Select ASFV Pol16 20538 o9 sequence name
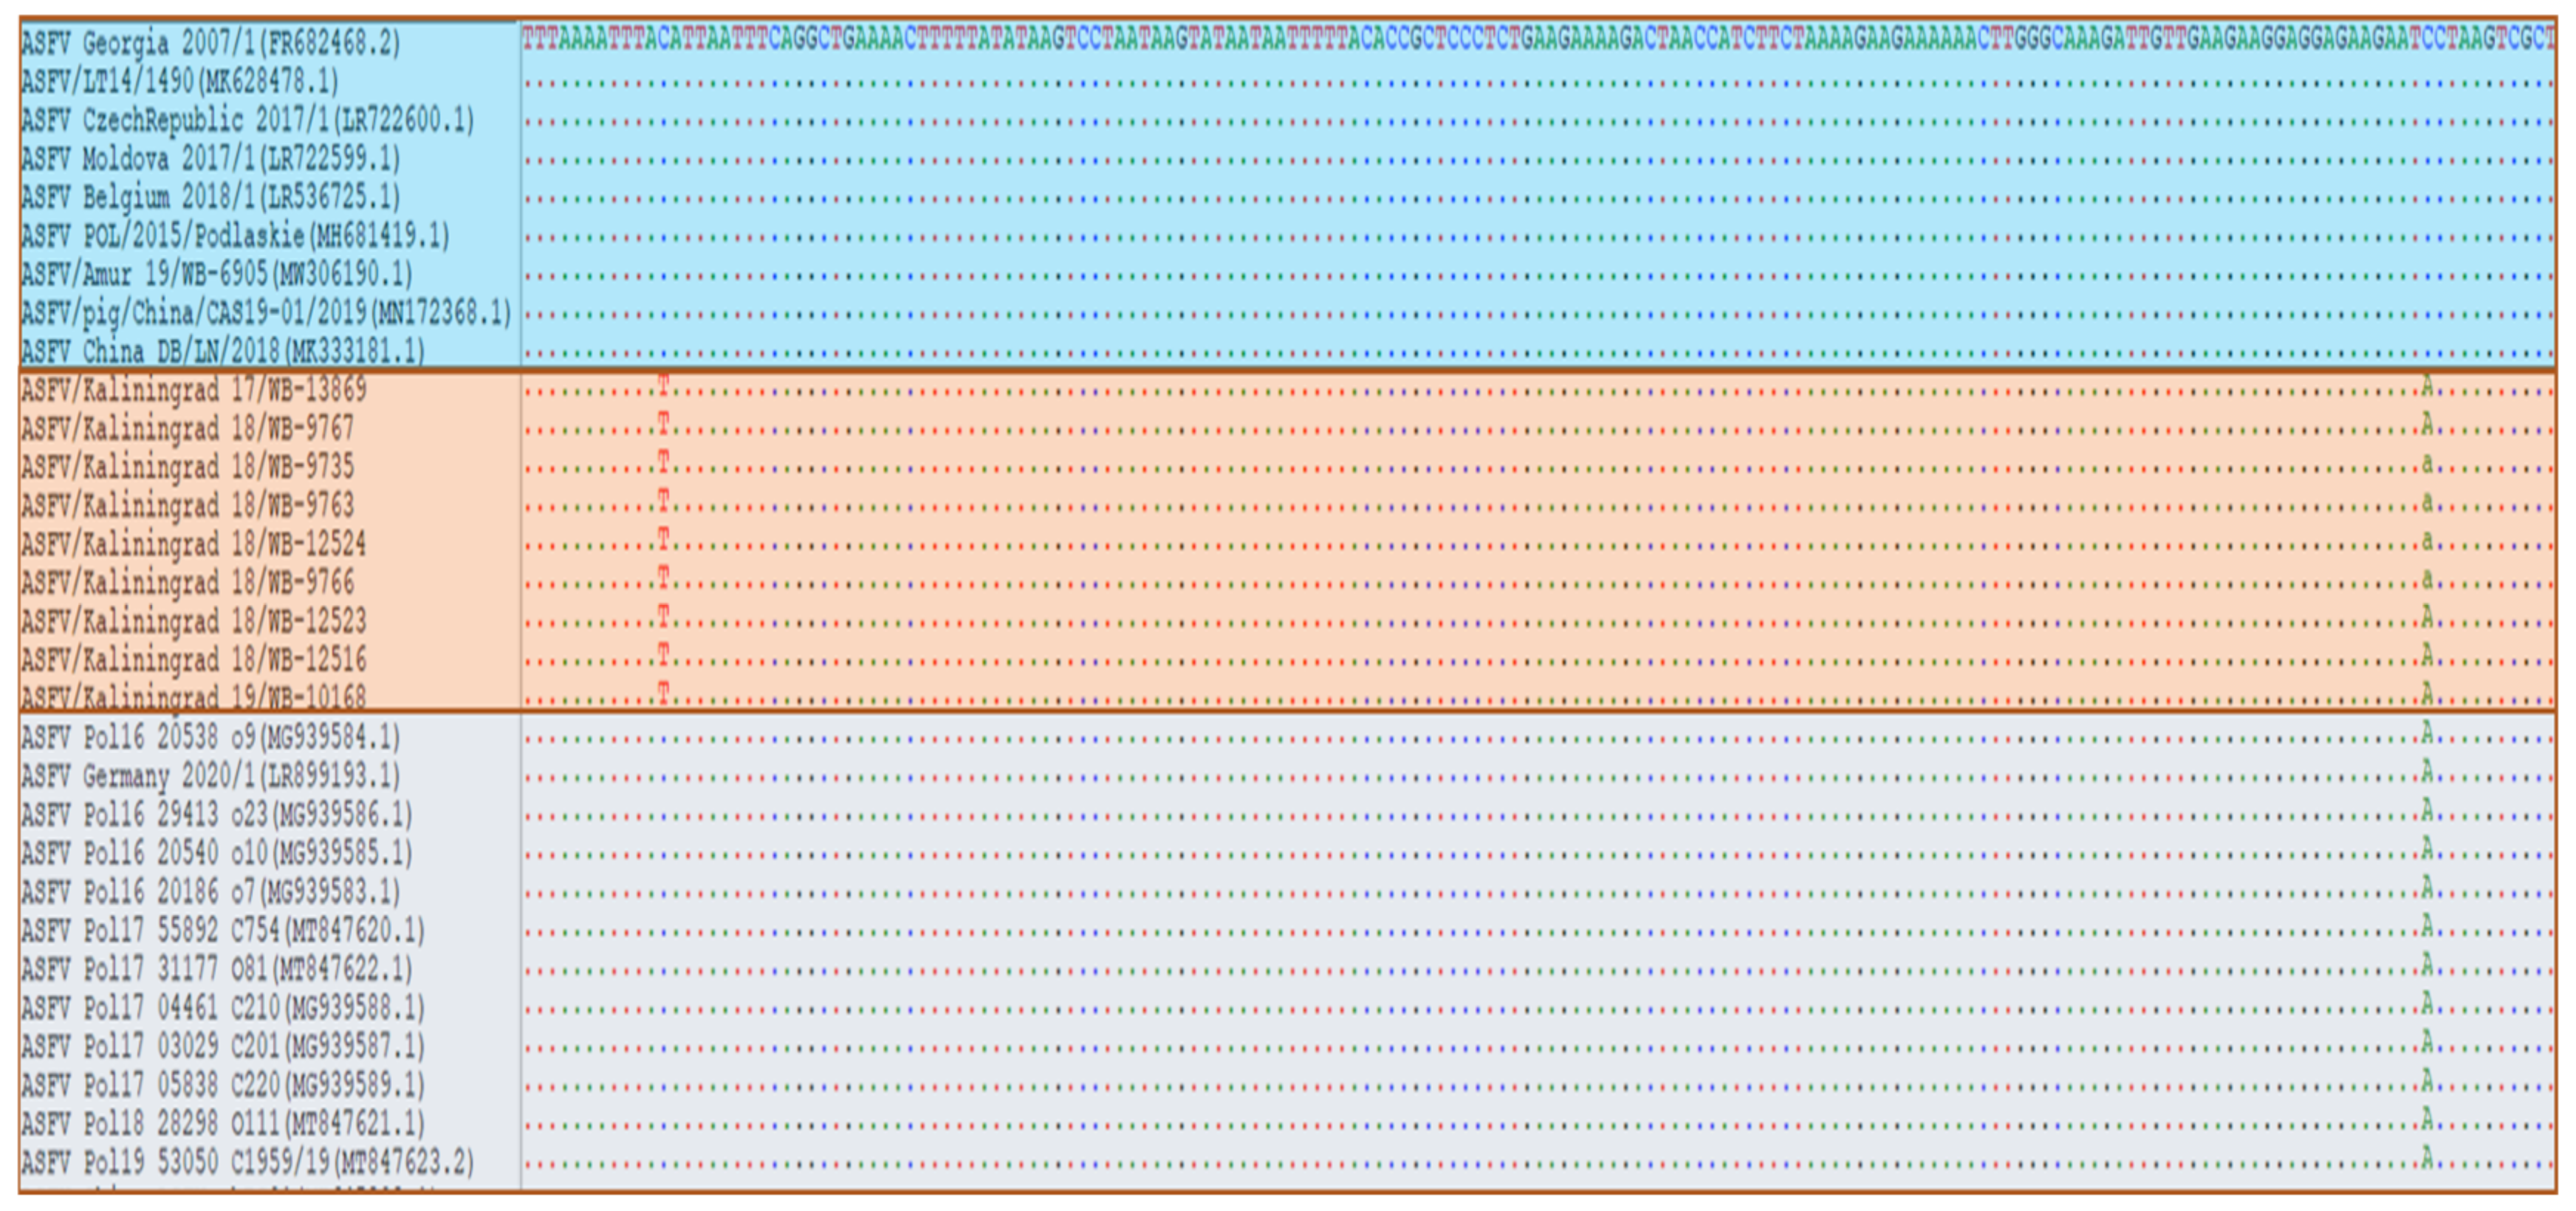This screenshot has width=2576, height=1211. pyautogui.click(x=210, y=738)
